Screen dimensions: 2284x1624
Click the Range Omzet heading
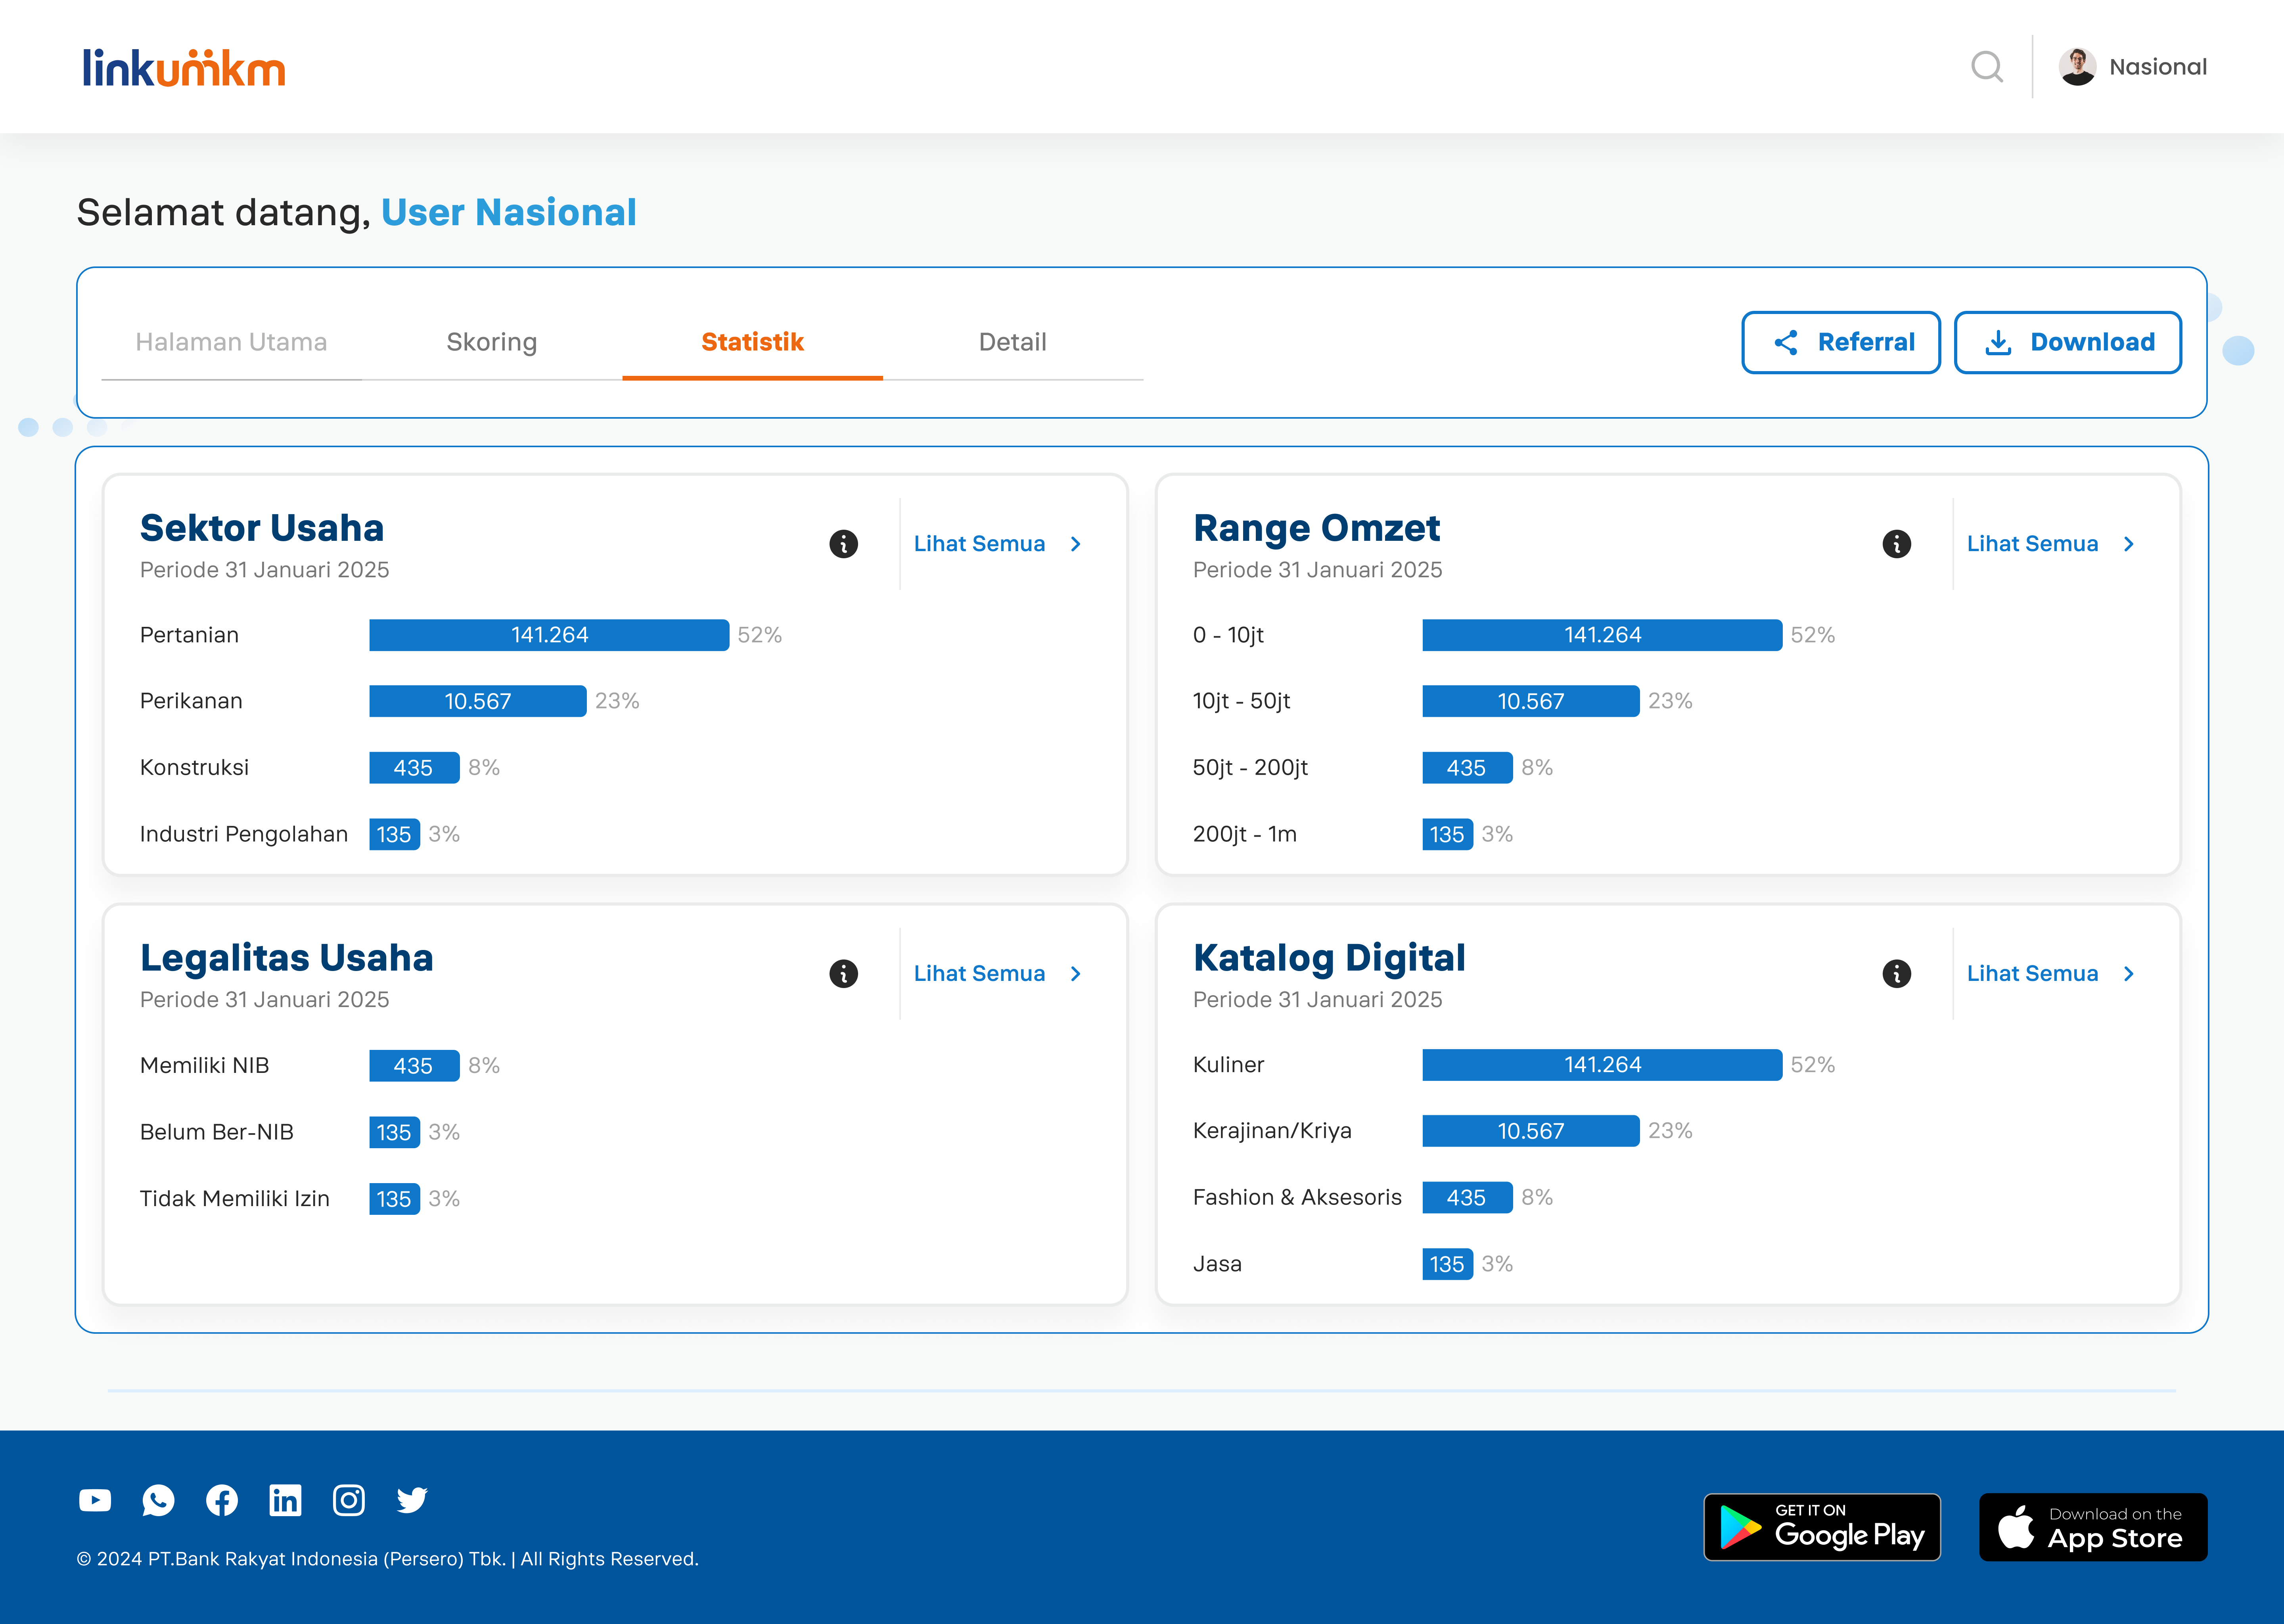coord(1316,529)
